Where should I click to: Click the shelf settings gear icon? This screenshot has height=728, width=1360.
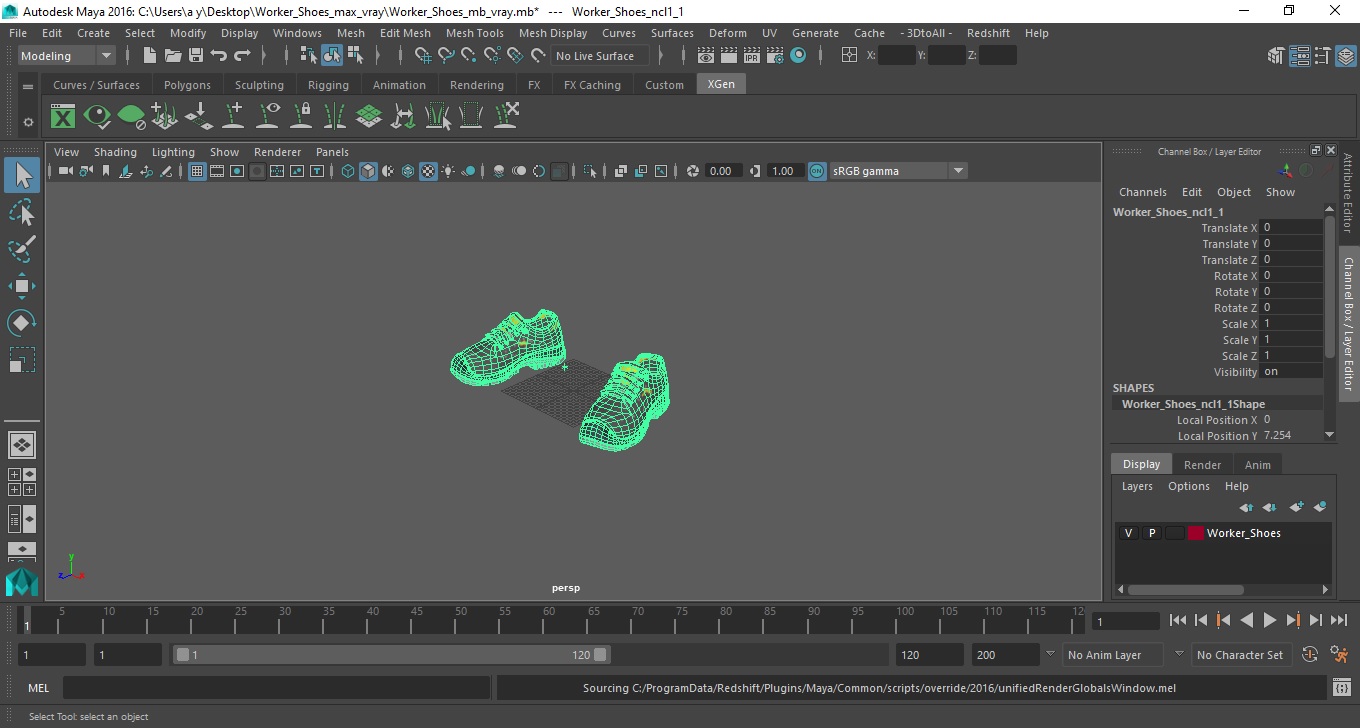28,122
